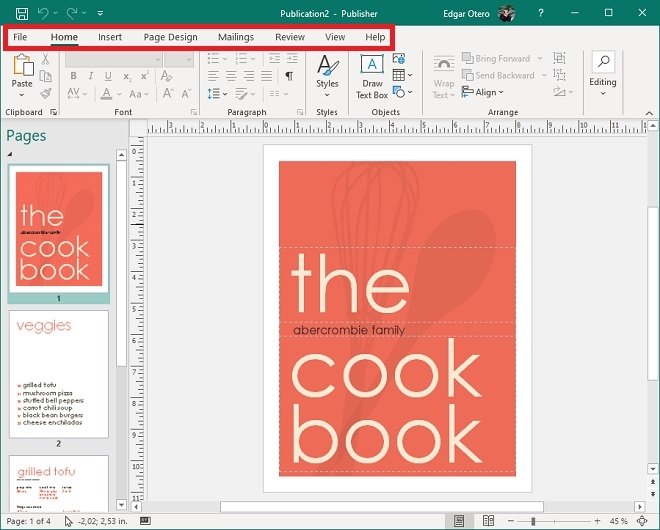This screenshot has height=530, width=660.
Task: Undo the last action
Action: (x=43, y=13)
